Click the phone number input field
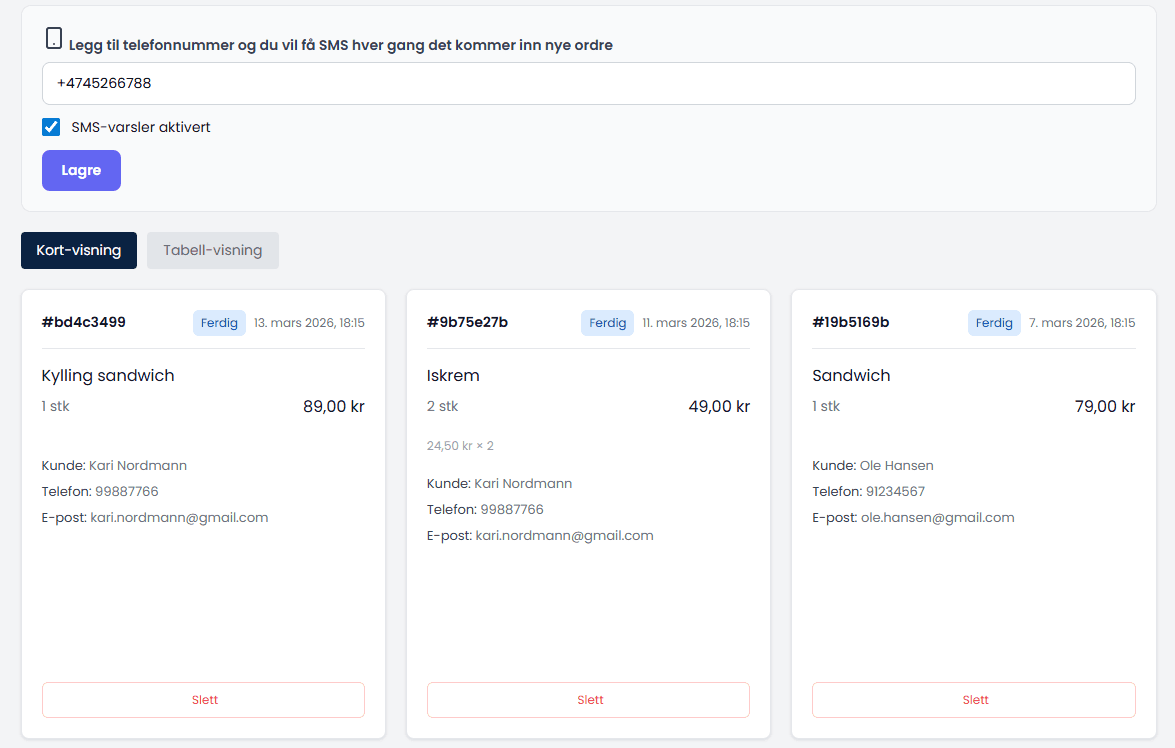The width and height of the screenshot is (1175, 748). [x=588, y=83]
